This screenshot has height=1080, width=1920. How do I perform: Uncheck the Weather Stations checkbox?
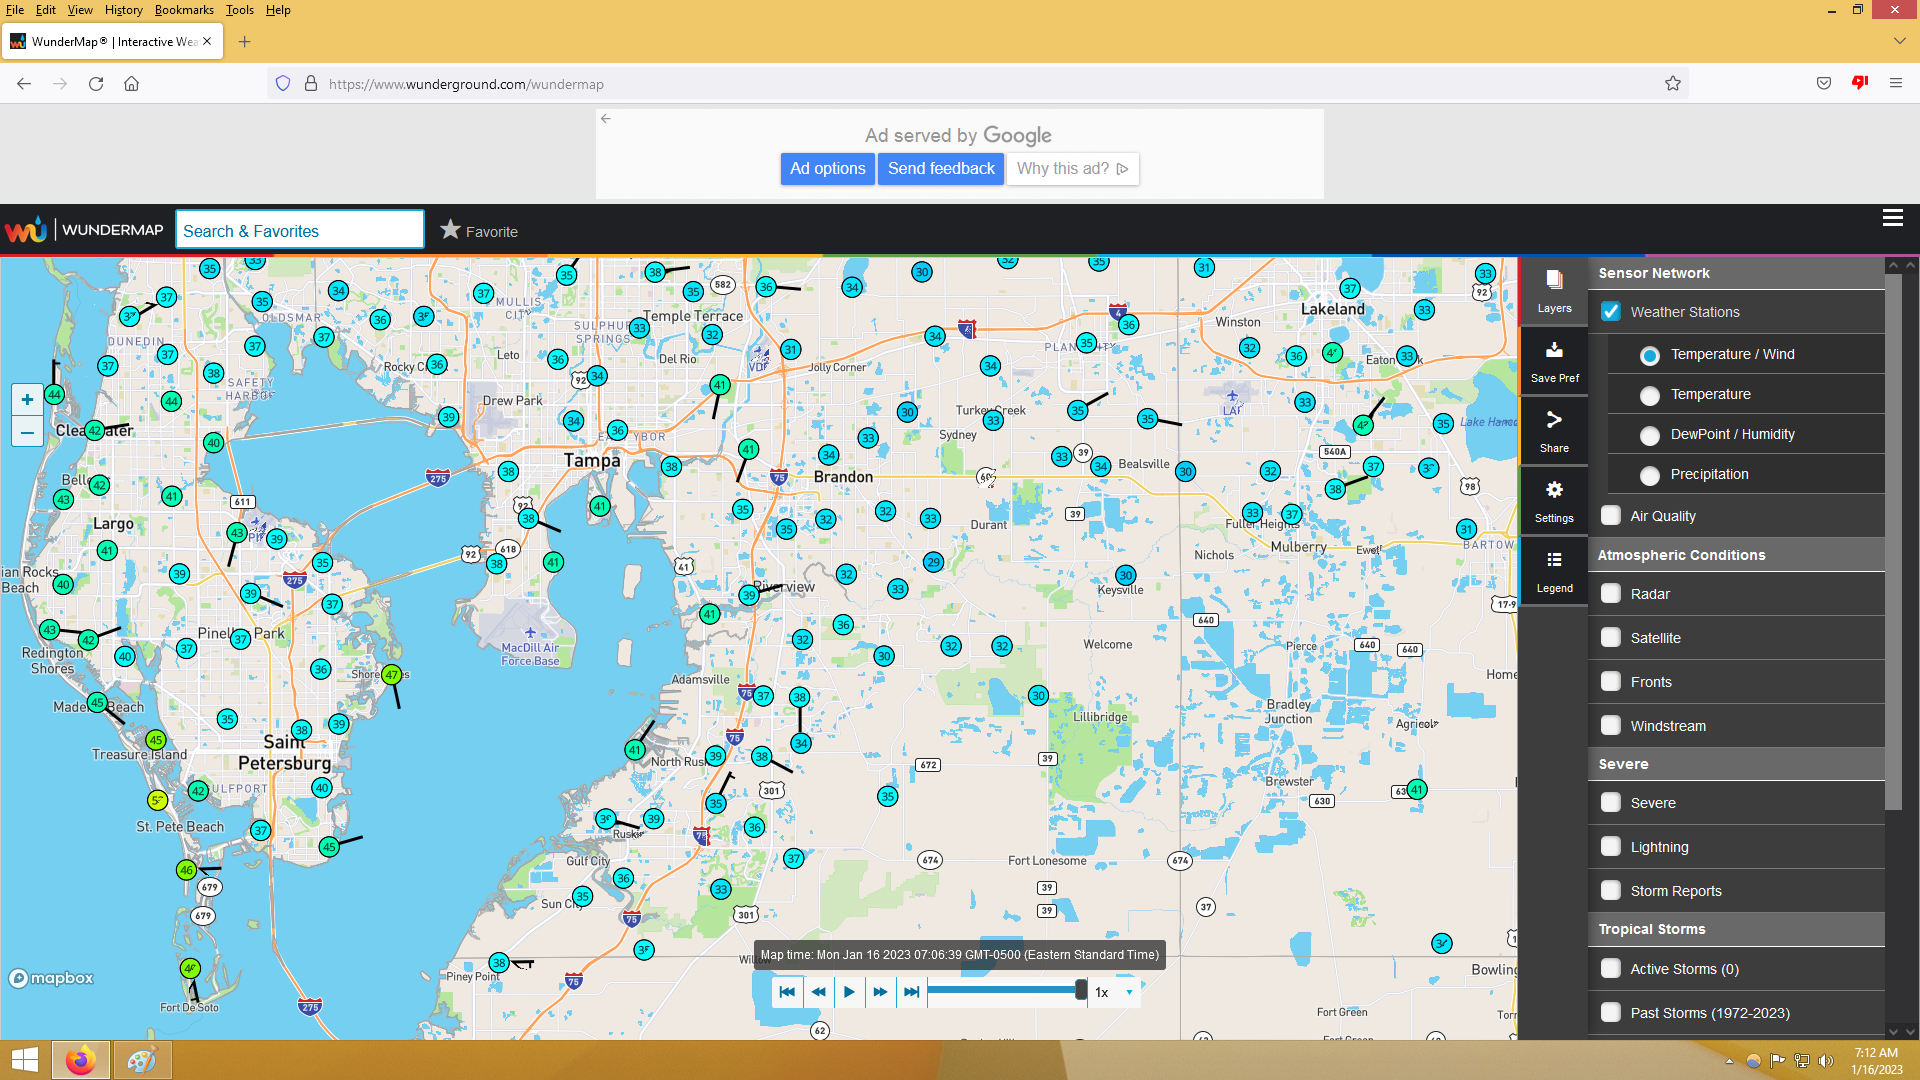(1610, 312)
